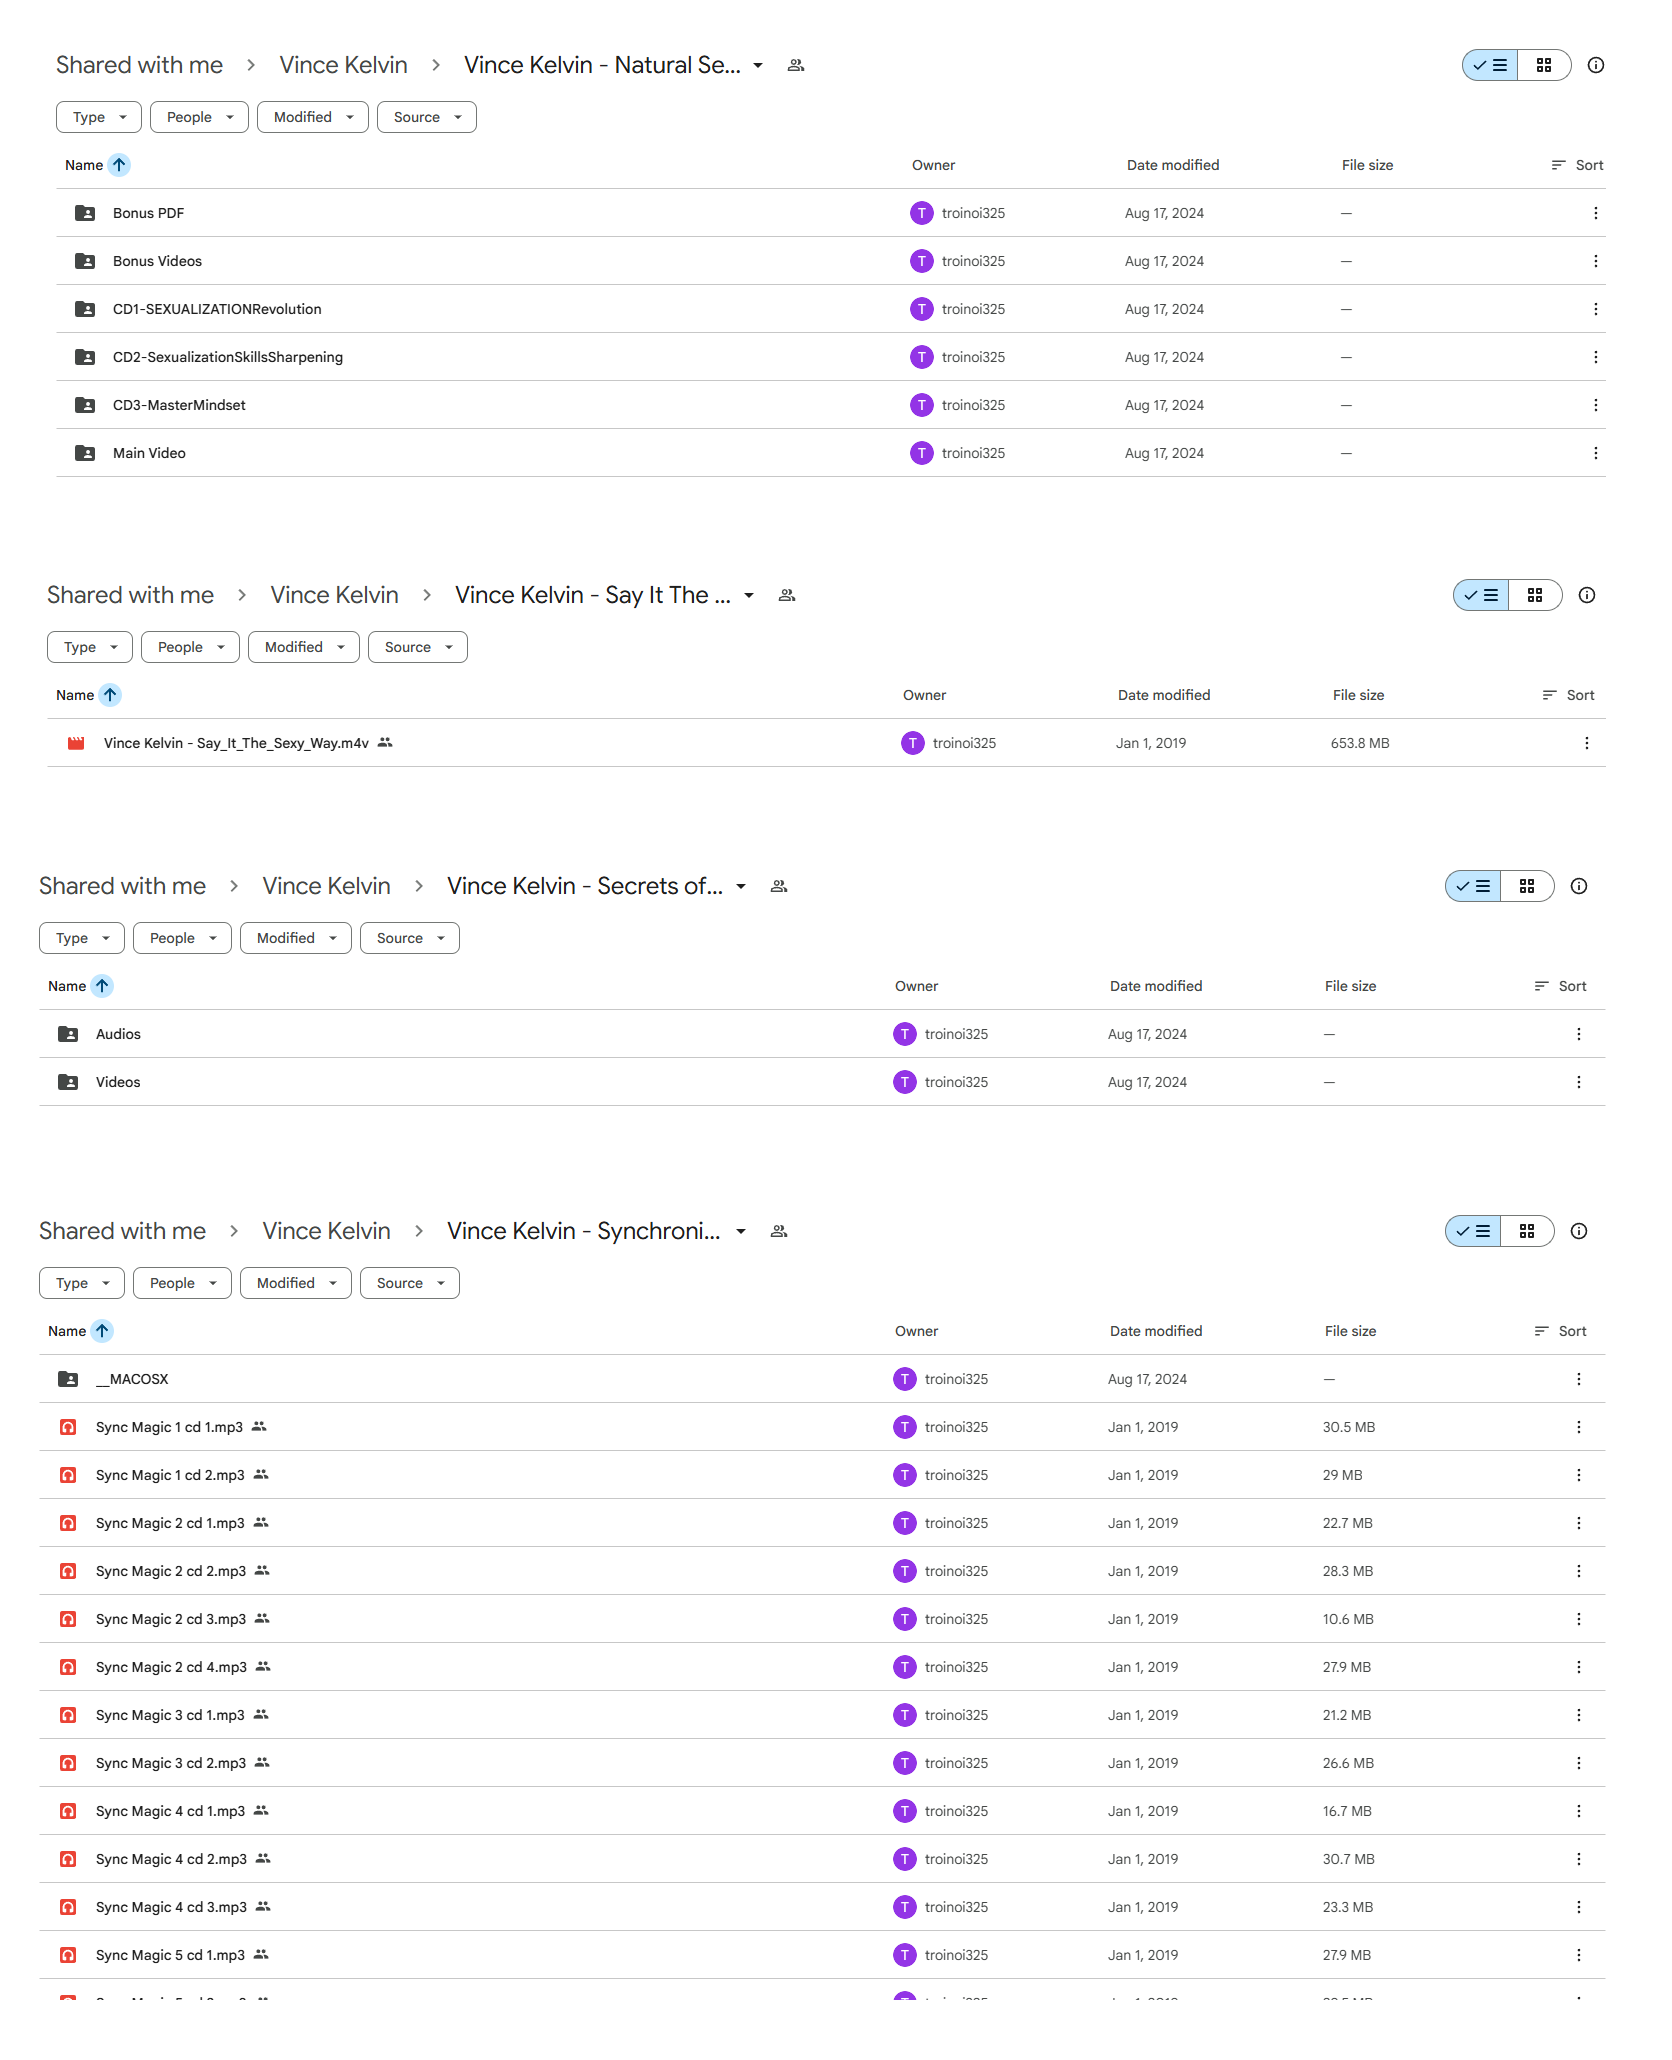Click Audios folder icon
Viewport: 1672px width, 2060px height.
pos(68,1034)
